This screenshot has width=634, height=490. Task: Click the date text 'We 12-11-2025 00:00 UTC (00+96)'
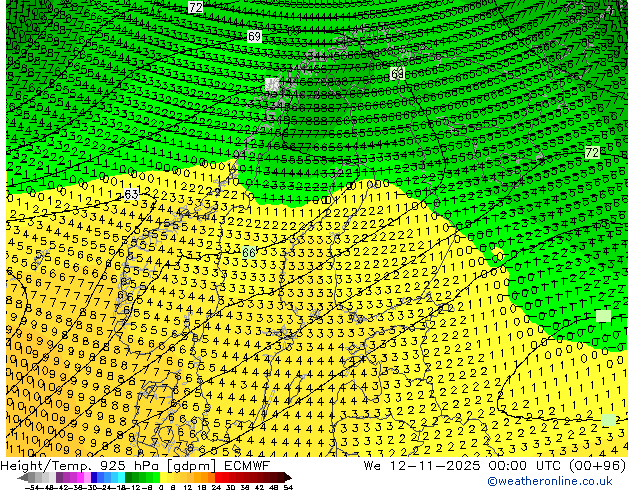pyautogui.click(x=495, y=465)
